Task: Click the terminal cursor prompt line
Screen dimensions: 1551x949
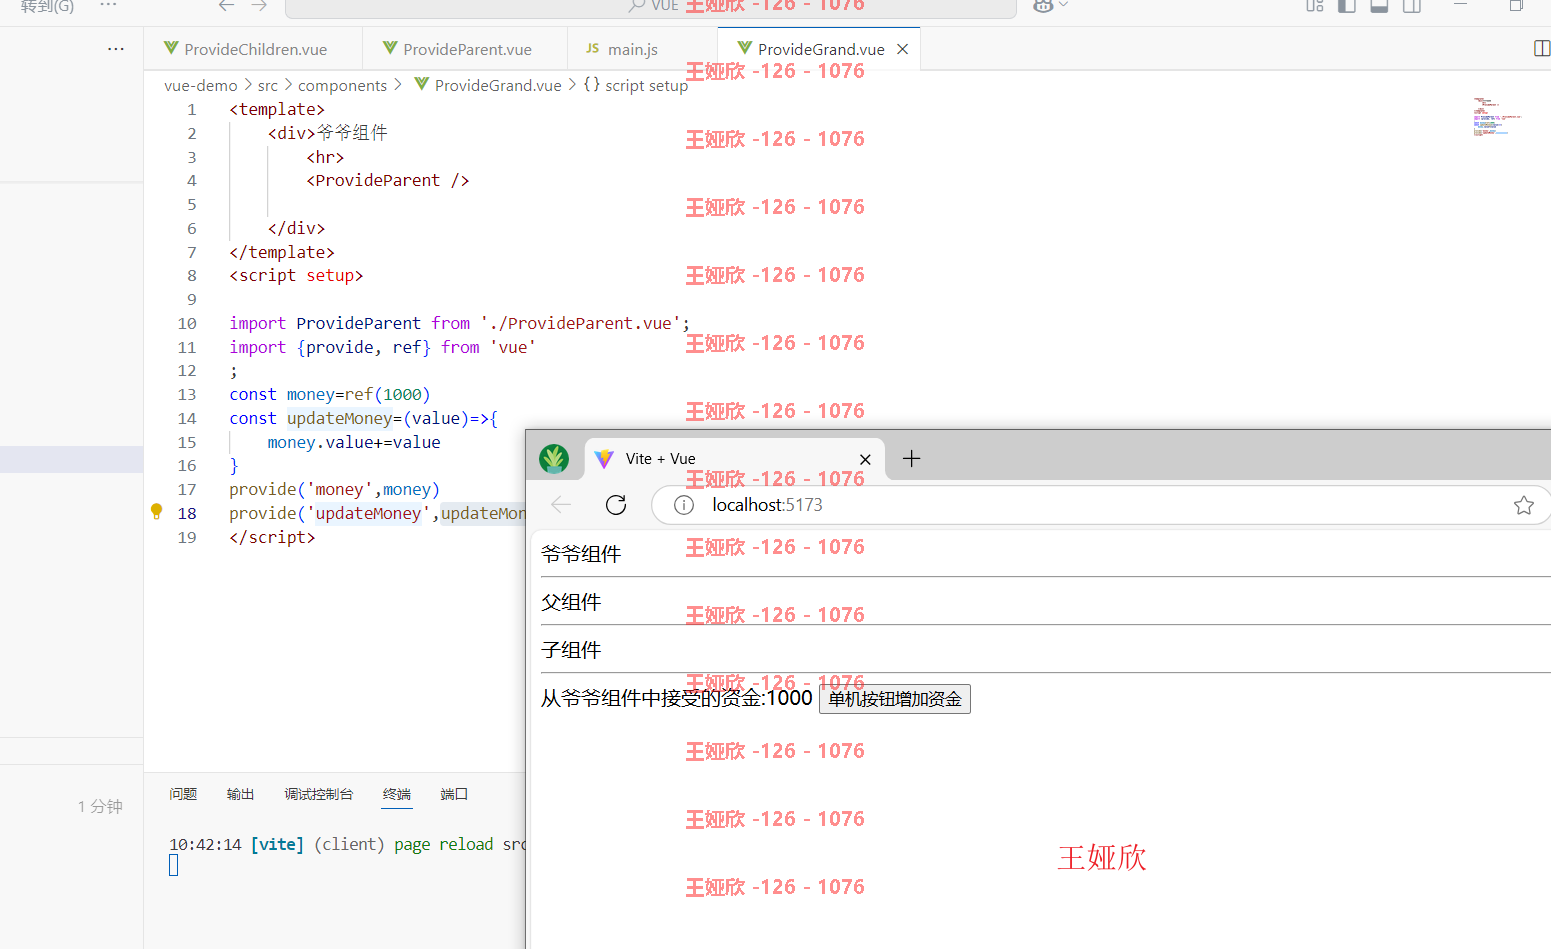Action: (174, 866)
